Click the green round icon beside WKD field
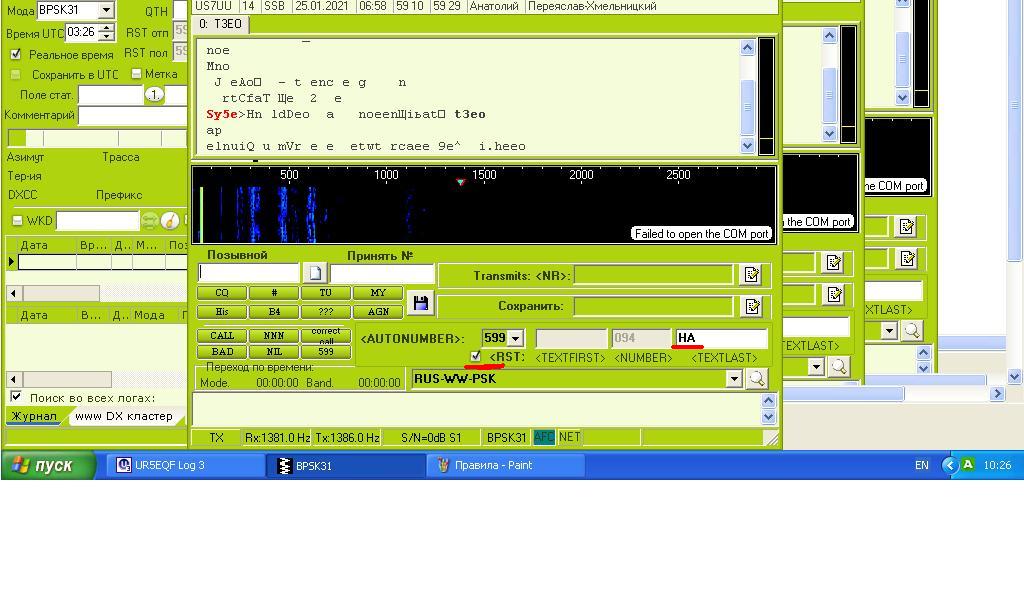Image resolution: width=1024 pixels, height=600 pixels. [150, 220]
